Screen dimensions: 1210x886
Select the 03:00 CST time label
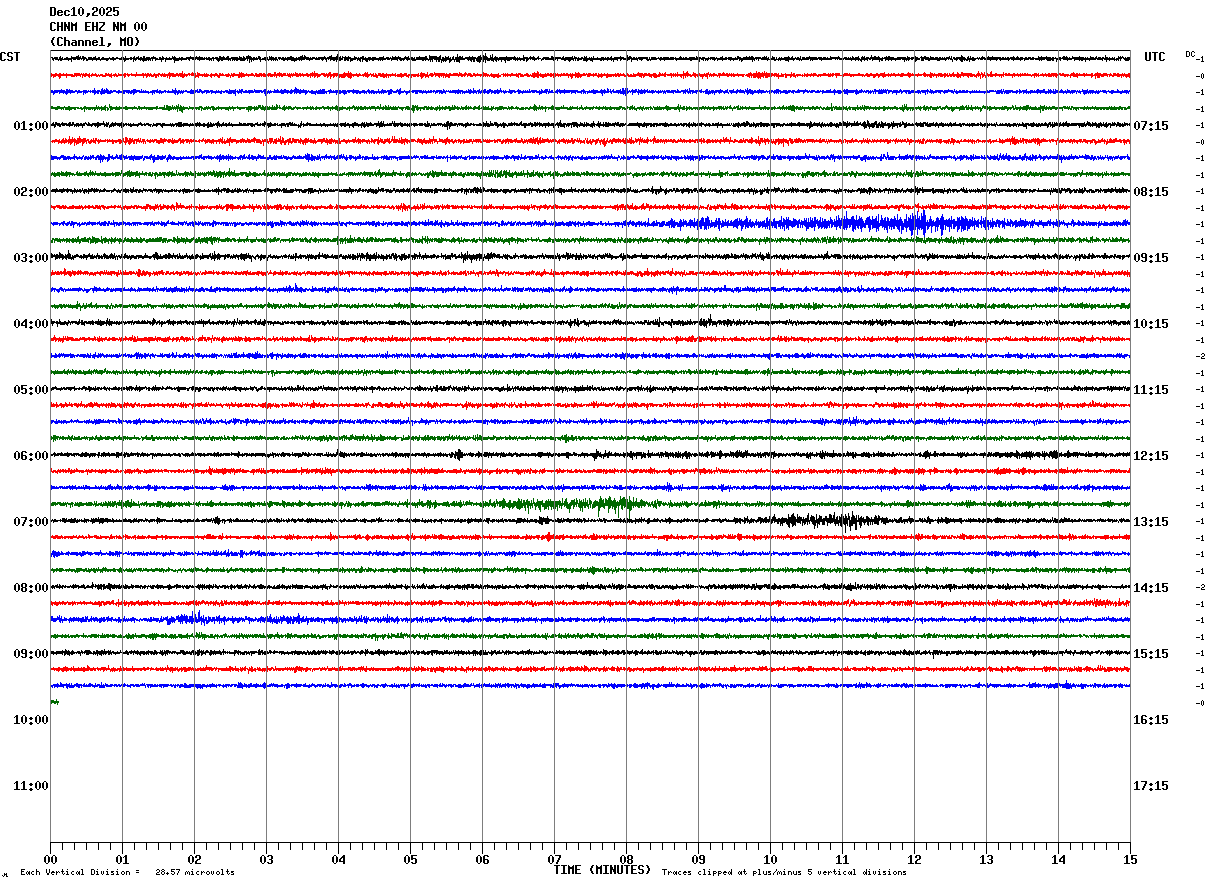[x=30, y=257]
